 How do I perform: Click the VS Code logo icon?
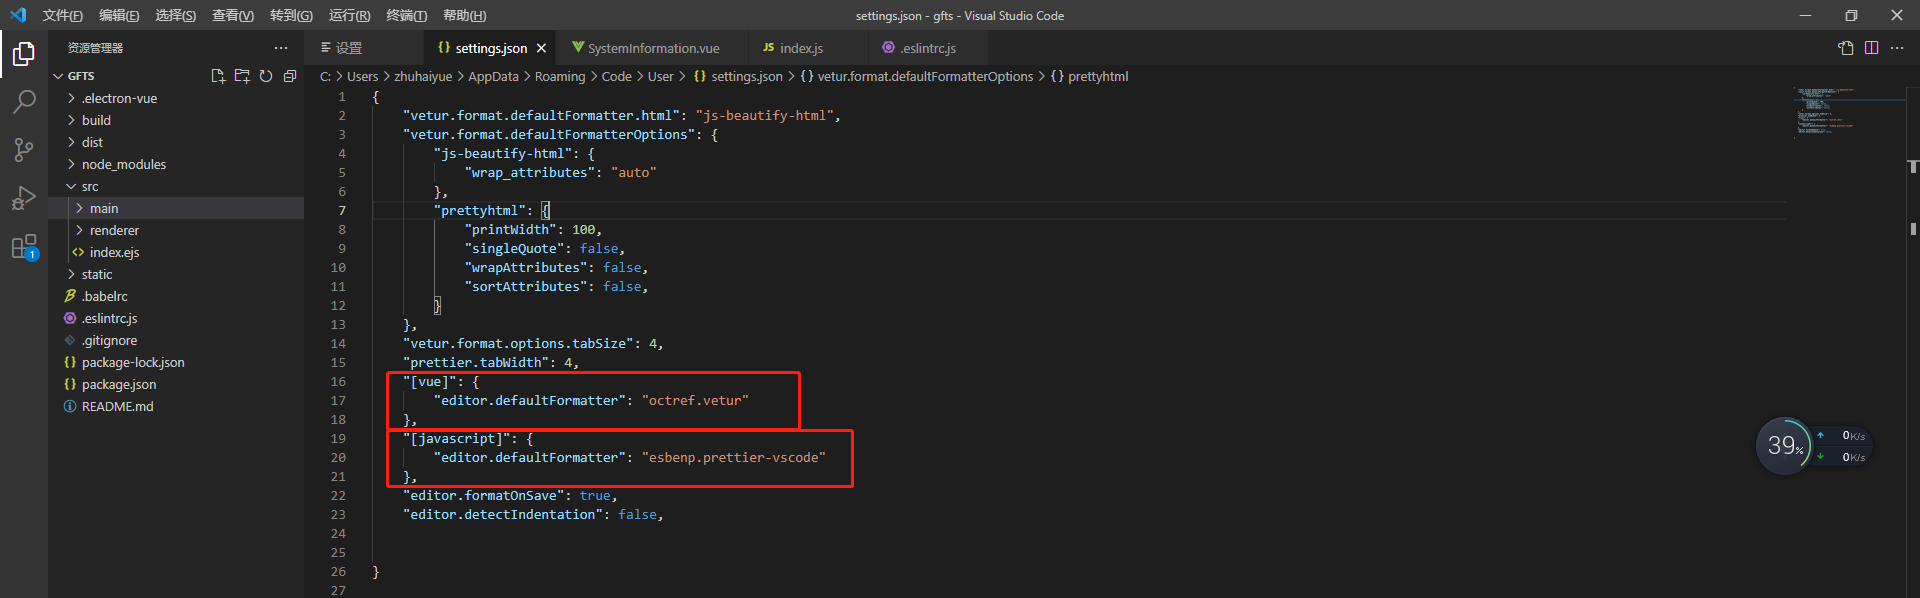(18, 15)
